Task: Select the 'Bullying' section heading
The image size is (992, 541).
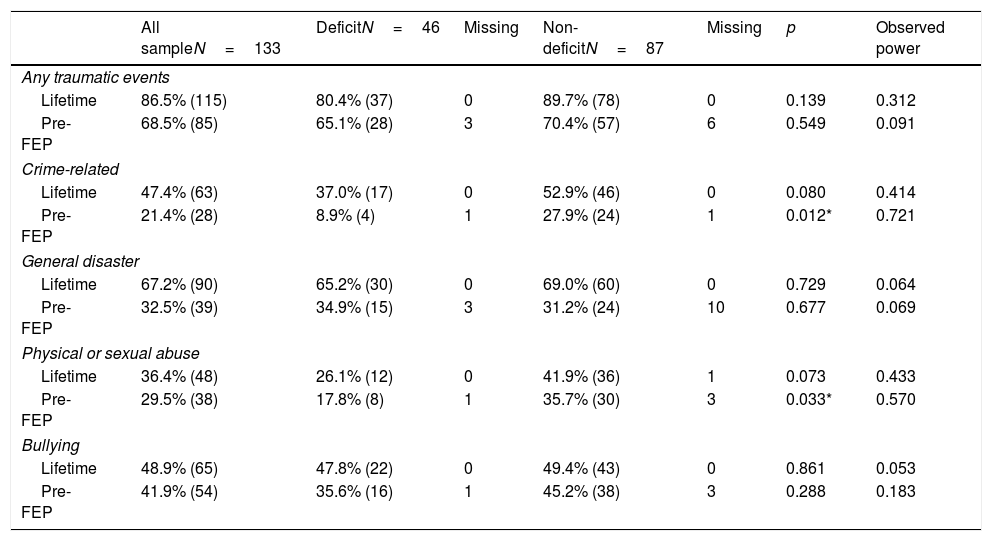Action: pos(51,445)
